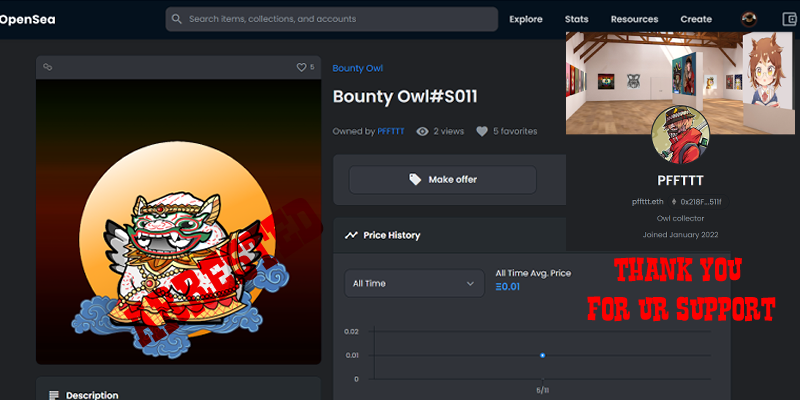Open the All Time range dropdown
The height and width of the screenshot is (400, 800).
414,283
